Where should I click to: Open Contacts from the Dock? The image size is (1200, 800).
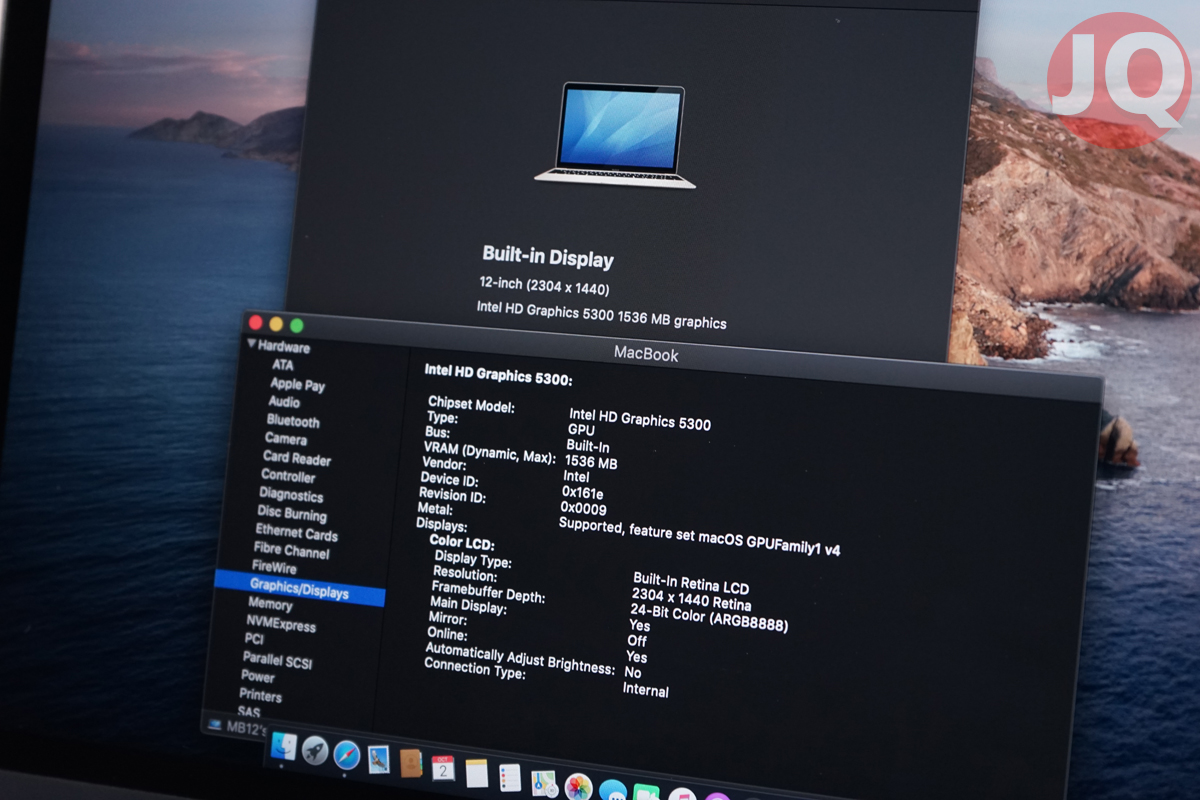[410, 763]
